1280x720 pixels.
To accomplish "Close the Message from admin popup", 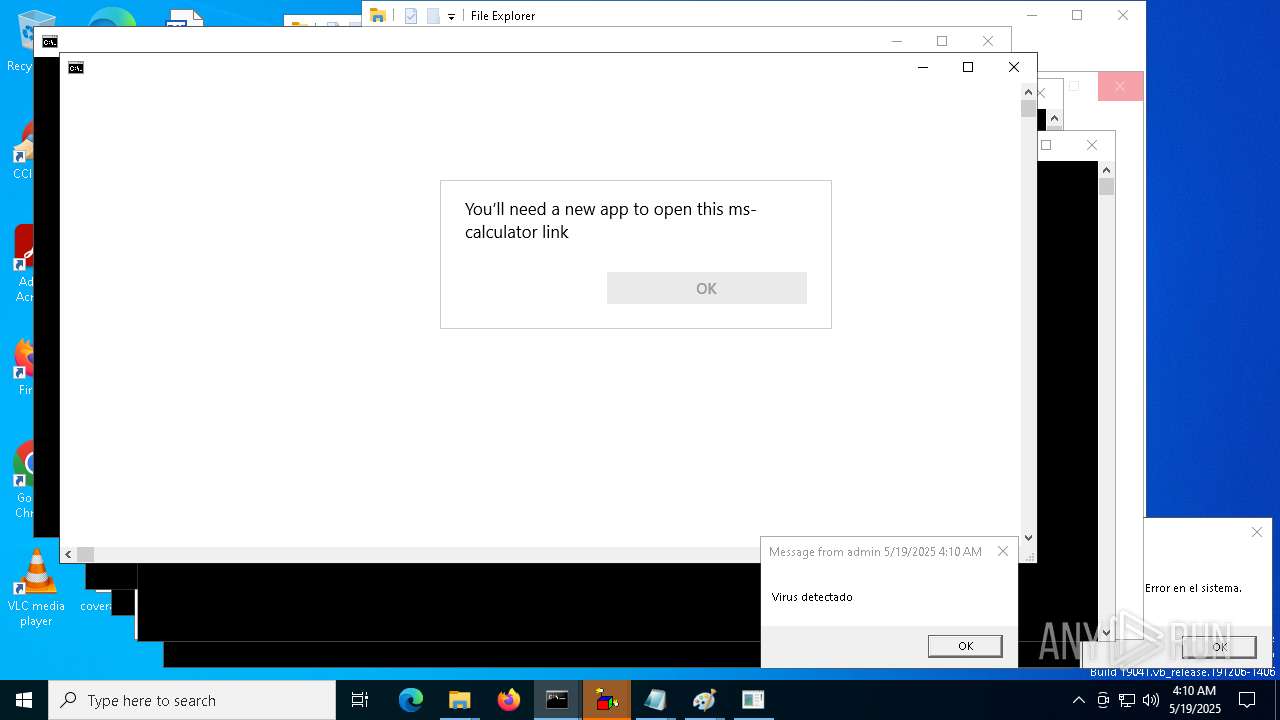I will point(1003,551).
